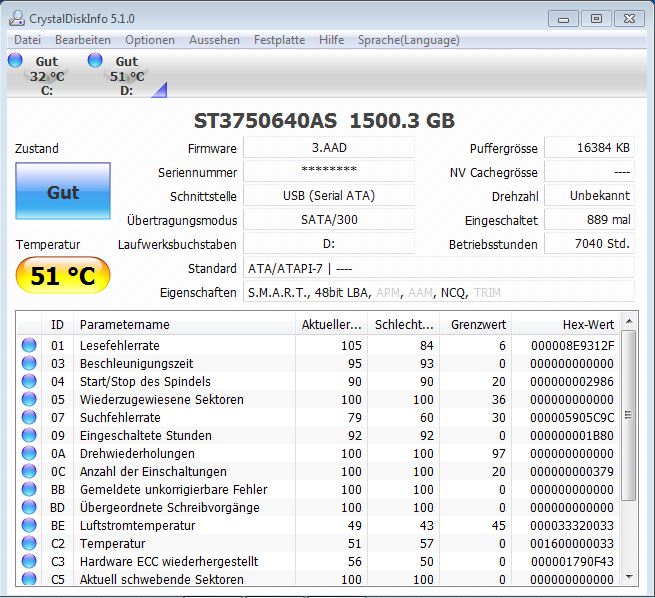Click the Eigenschaften features field
655x598 pixels.
coord(439,292)
